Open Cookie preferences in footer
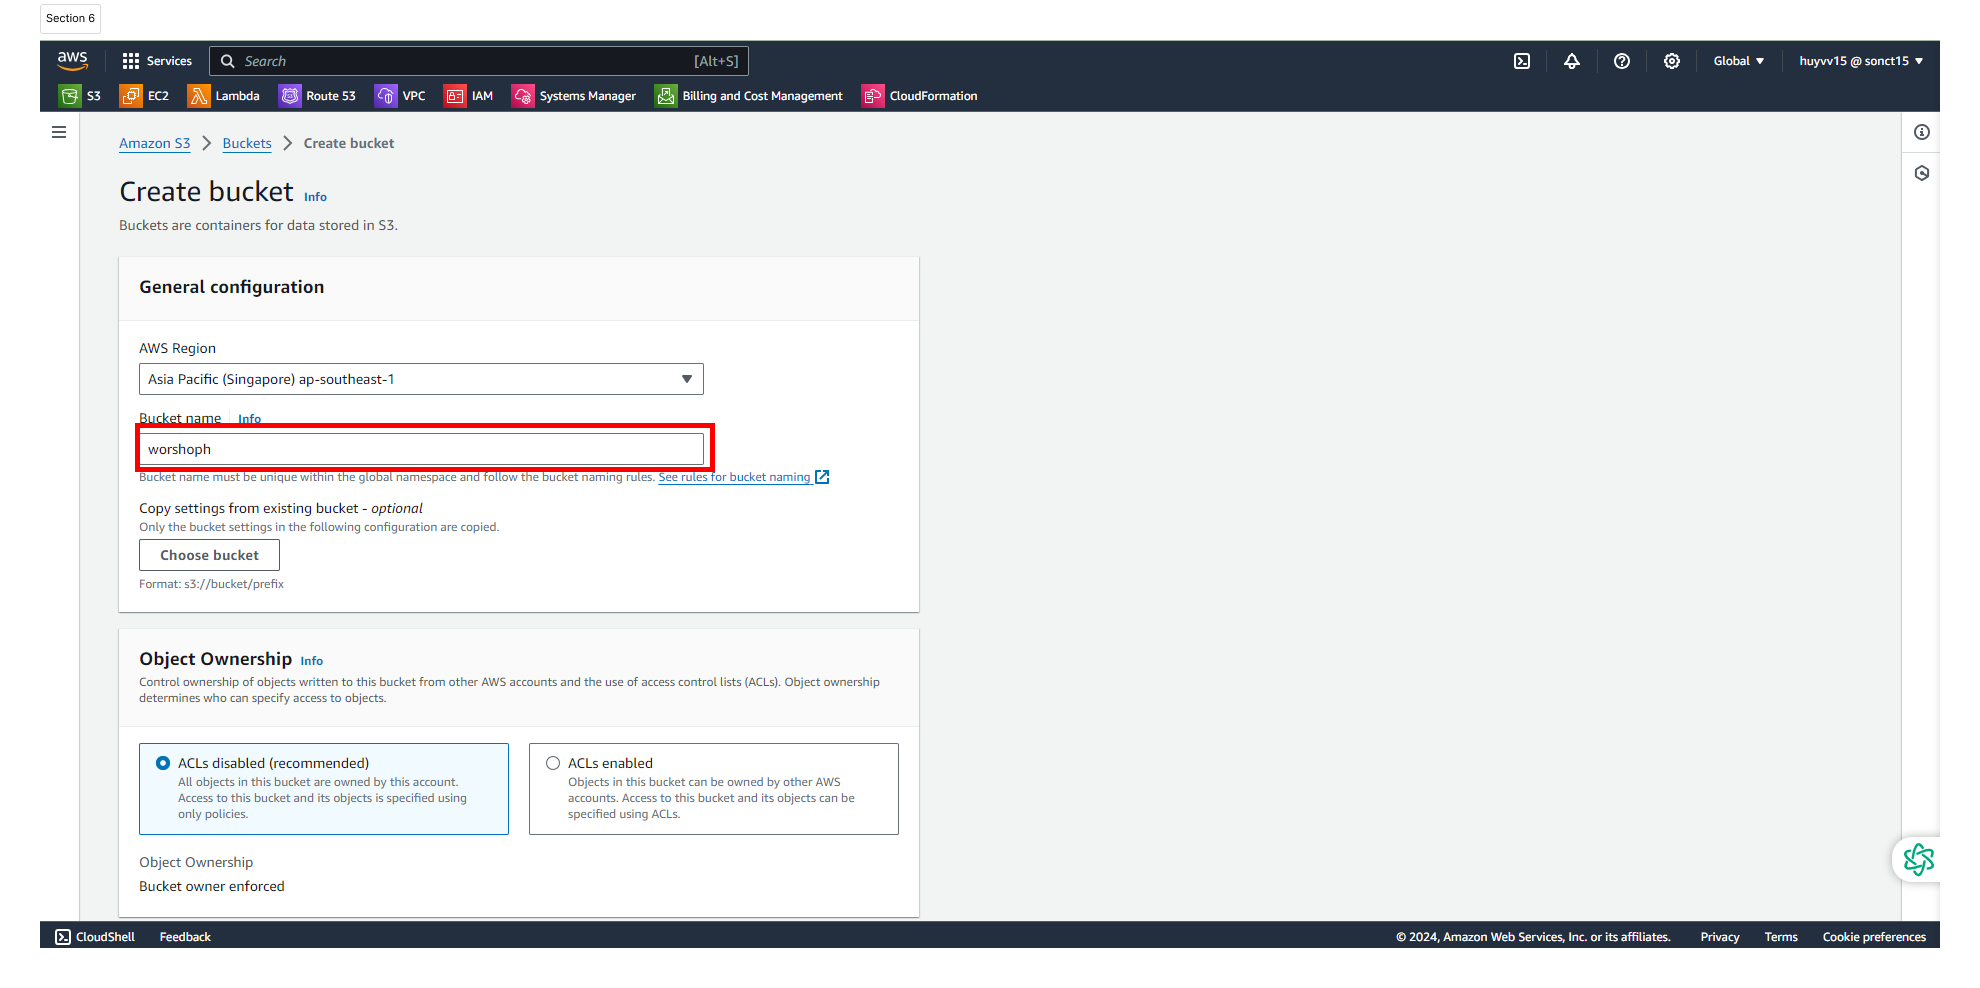This screenshot has height=988, width=1980. click(1874, 937)
